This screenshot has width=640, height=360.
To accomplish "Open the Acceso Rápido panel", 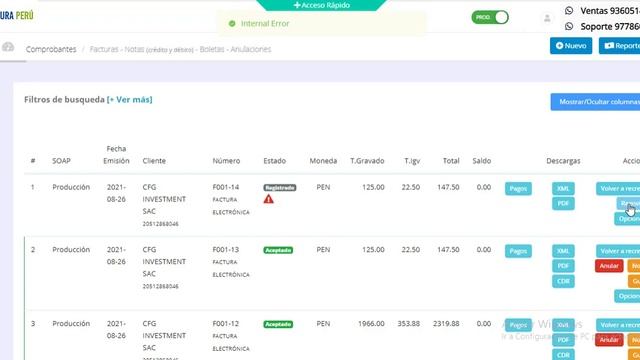I will coord(322,5).
